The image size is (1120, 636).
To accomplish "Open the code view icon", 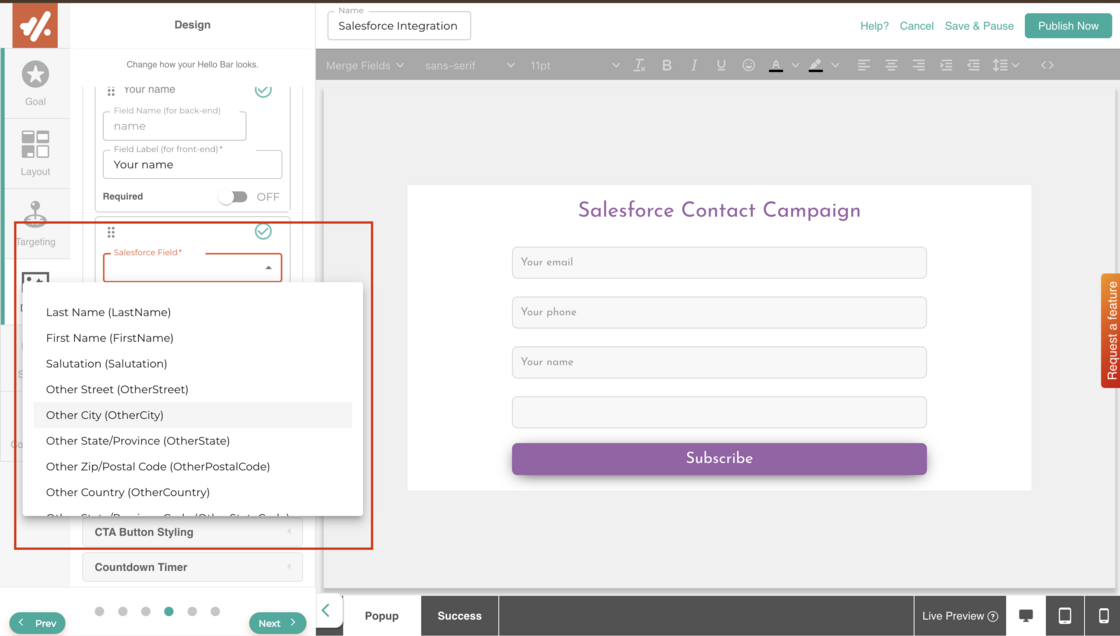I will click(x=1047, y=65).
